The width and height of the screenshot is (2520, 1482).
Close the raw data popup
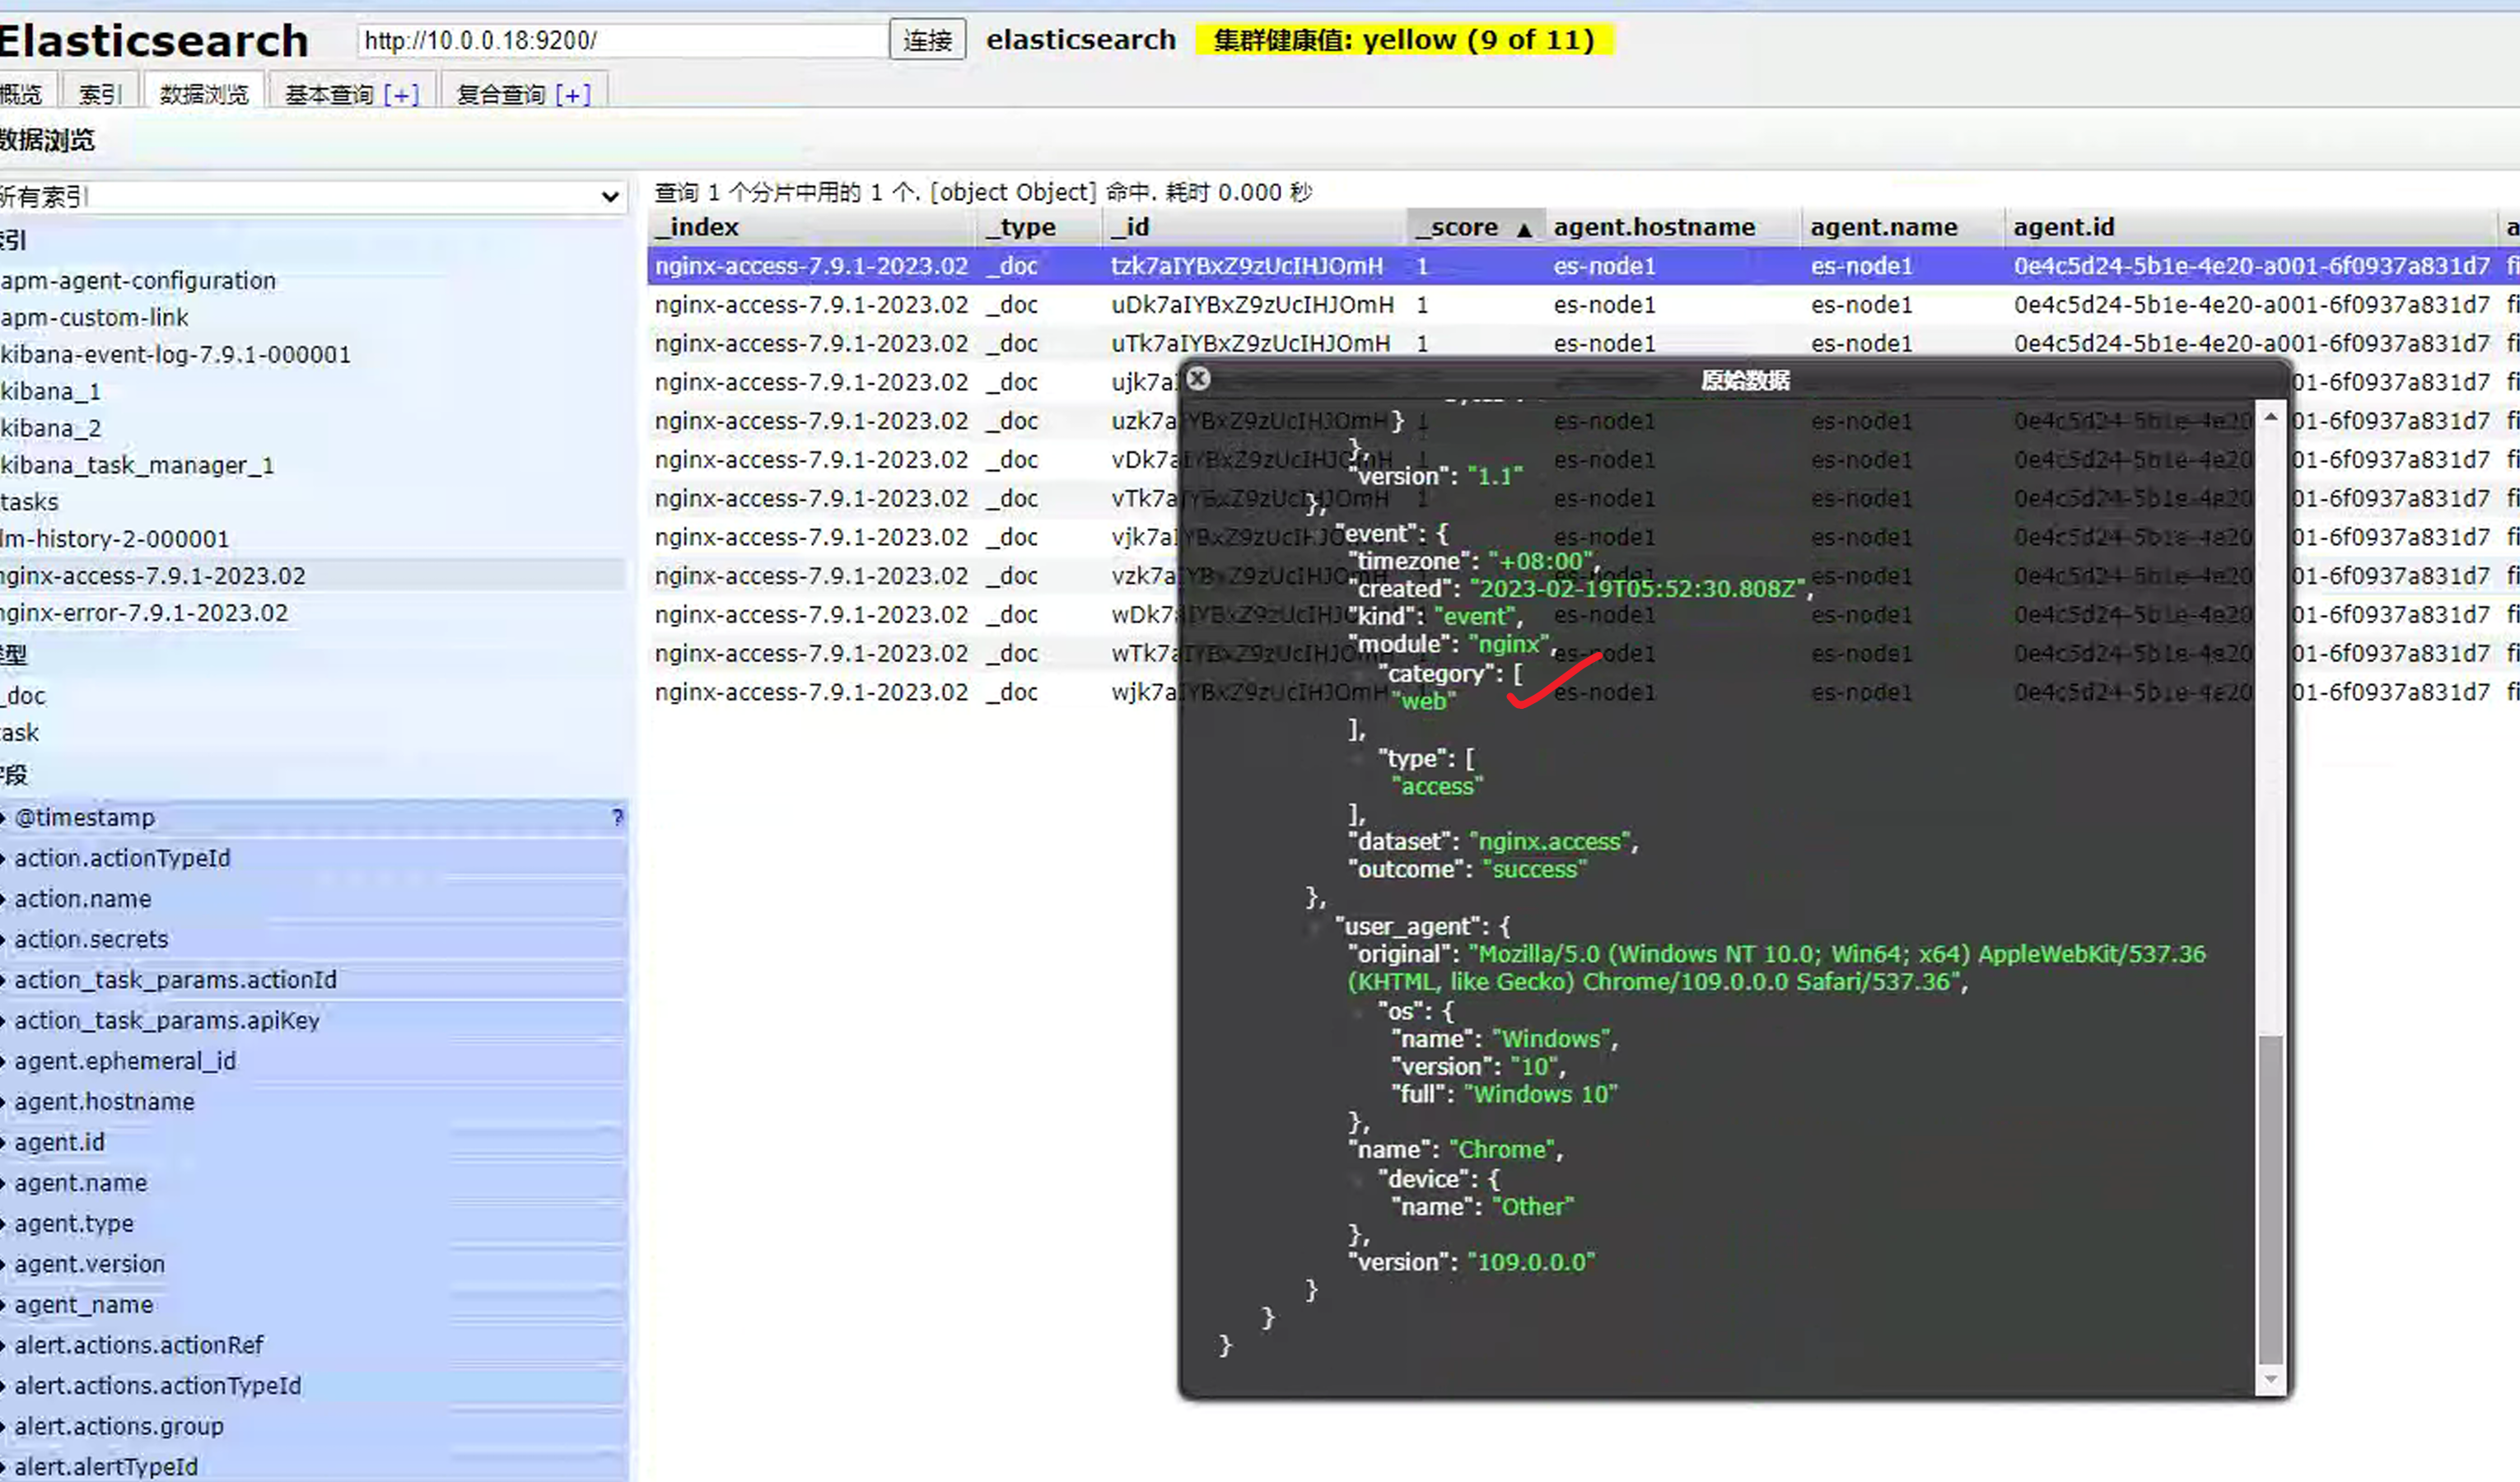(1198, 379)
